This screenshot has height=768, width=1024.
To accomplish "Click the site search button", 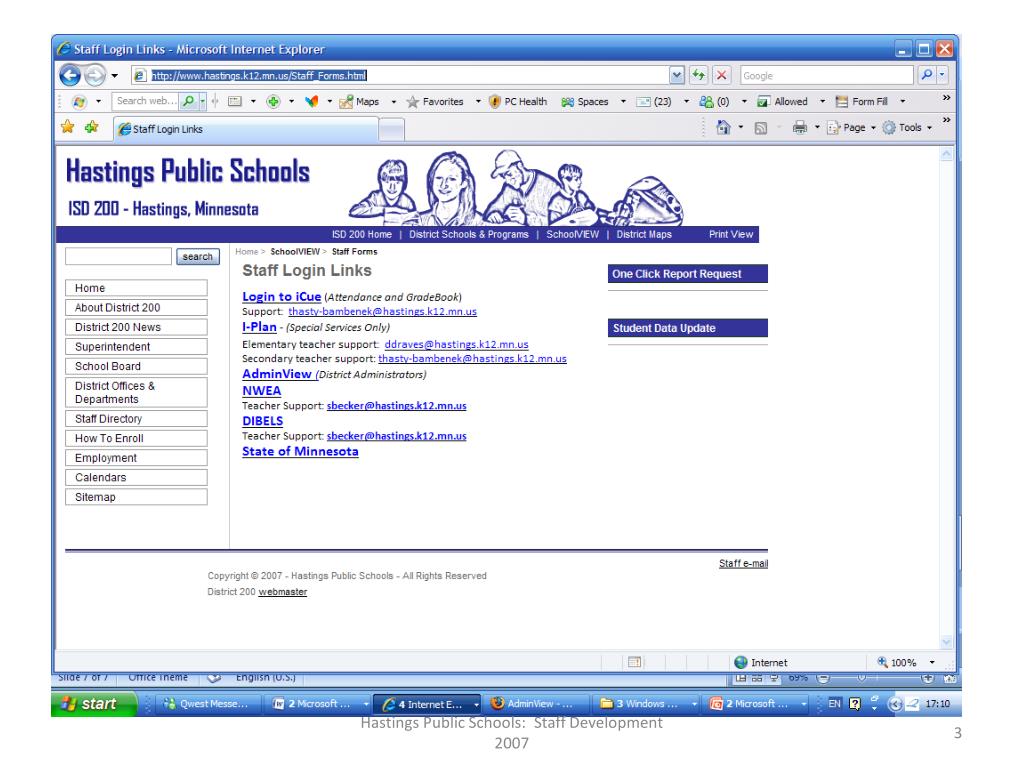I will 198,257.
